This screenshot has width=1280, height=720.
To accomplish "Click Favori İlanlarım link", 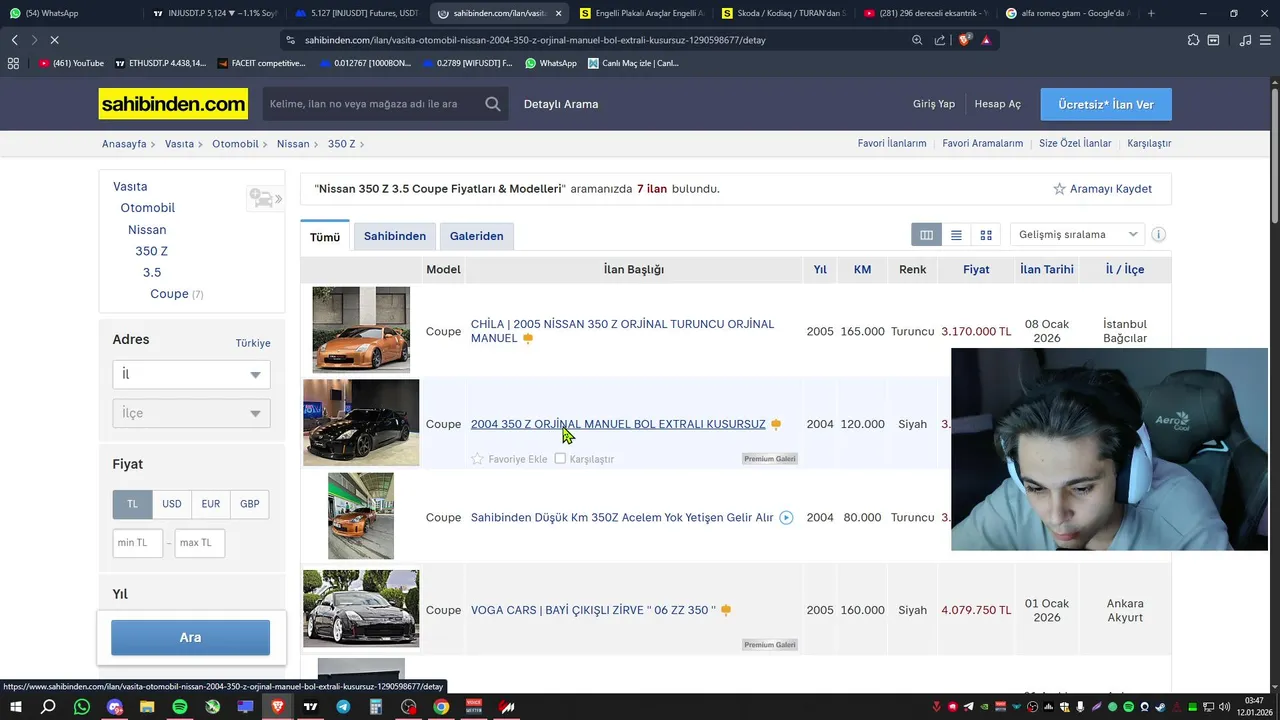I will point(892,144).
